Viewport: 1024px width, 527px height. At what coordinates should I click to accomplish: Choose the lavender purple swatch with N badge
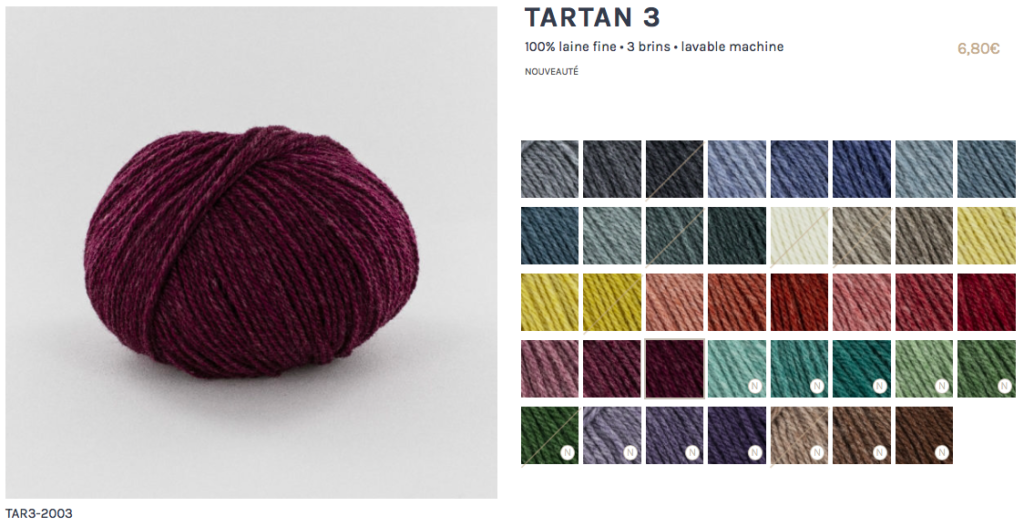(612, 435)
